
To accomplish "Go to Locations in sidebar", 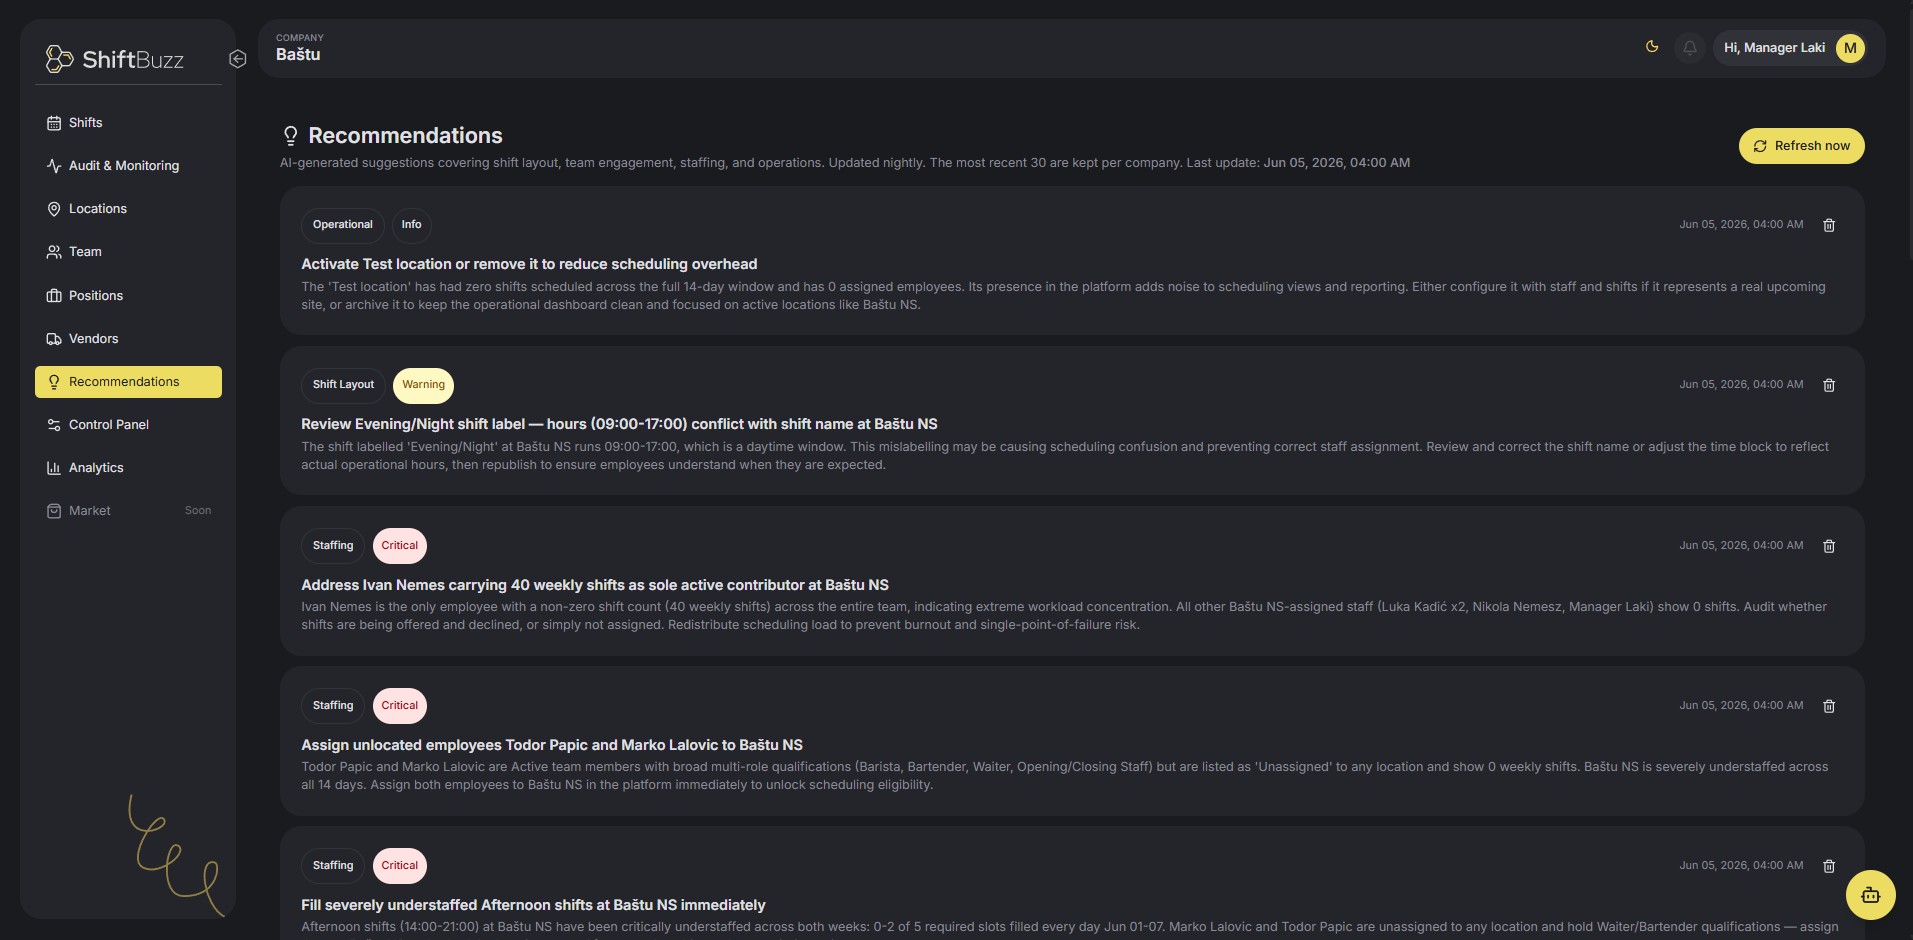I will coord(128,209).
